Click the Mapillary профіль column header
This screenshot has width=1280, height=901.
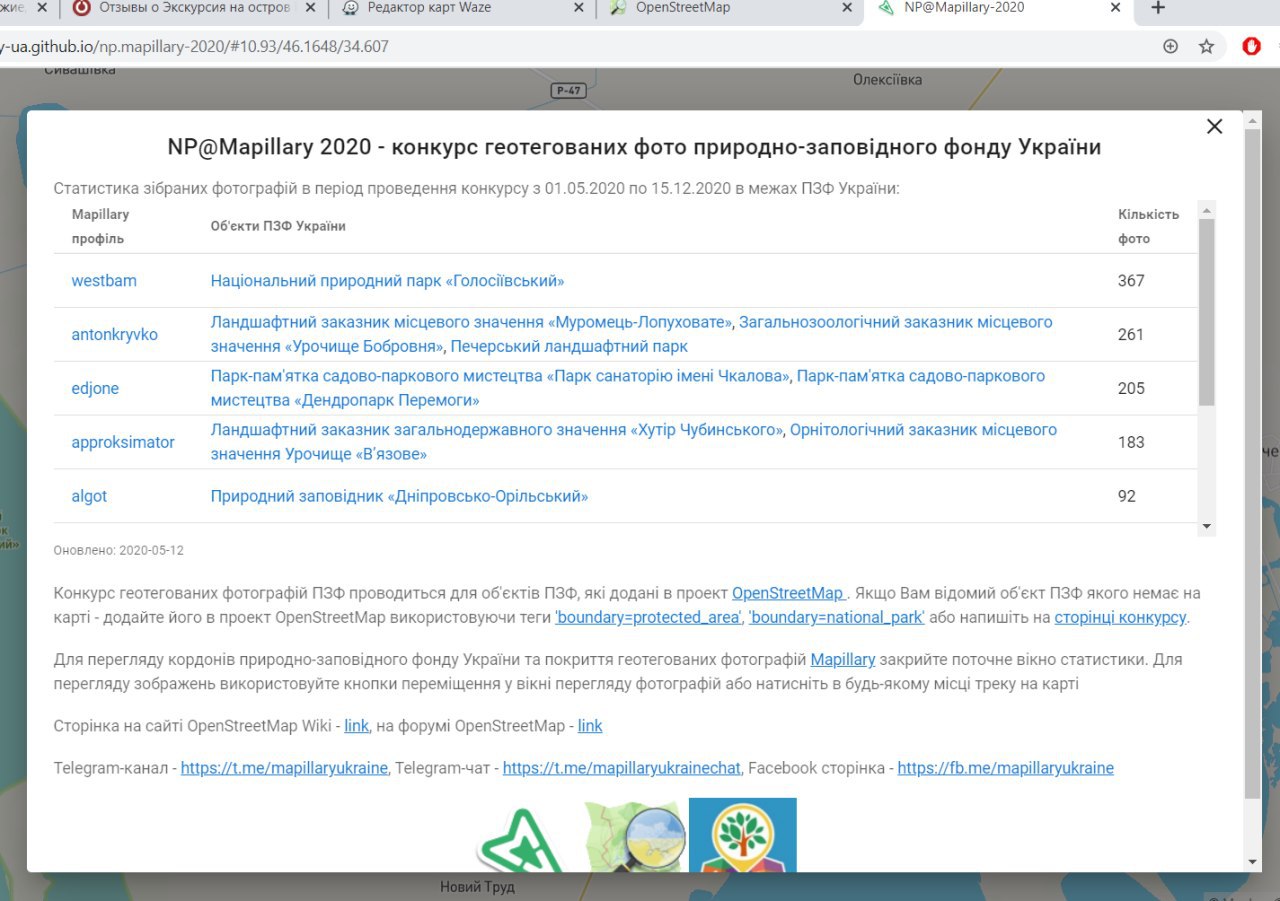click(x=100, y=227)
